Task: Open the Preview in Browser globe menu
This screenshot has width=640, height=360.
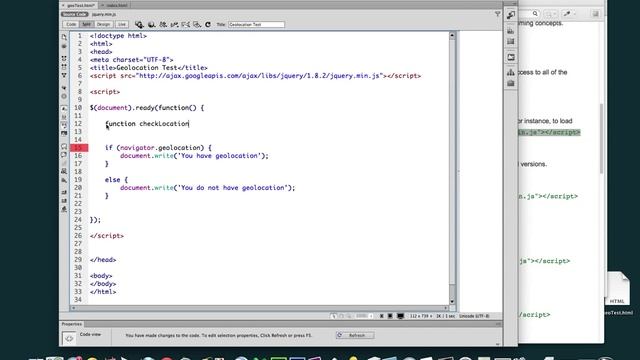Action: pos(151,24)
